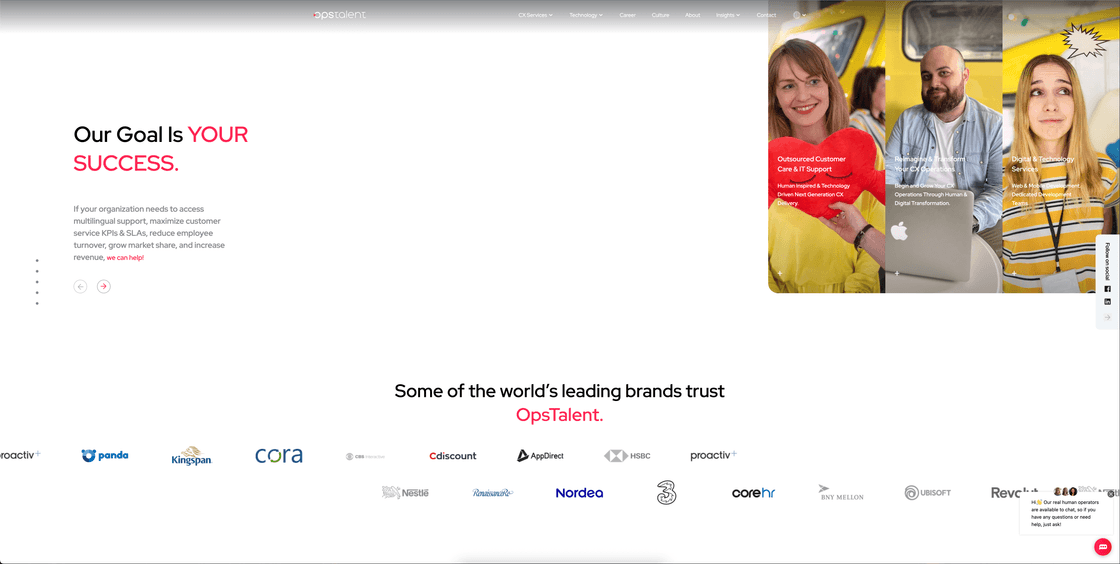
Task: Click the RenaissanceRe brand logo
Action: coord(492,493)
